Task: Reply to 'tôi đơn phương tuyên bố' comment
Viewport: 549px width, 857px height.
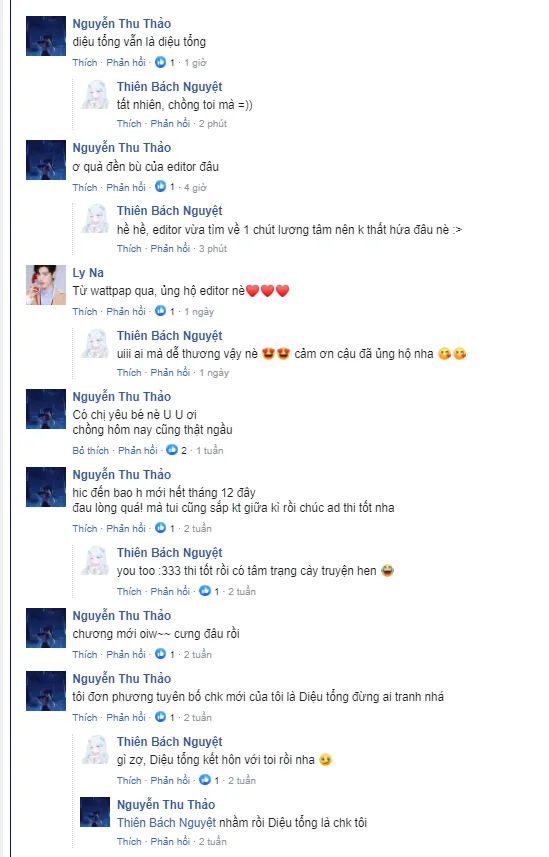Action: (126, 717)
